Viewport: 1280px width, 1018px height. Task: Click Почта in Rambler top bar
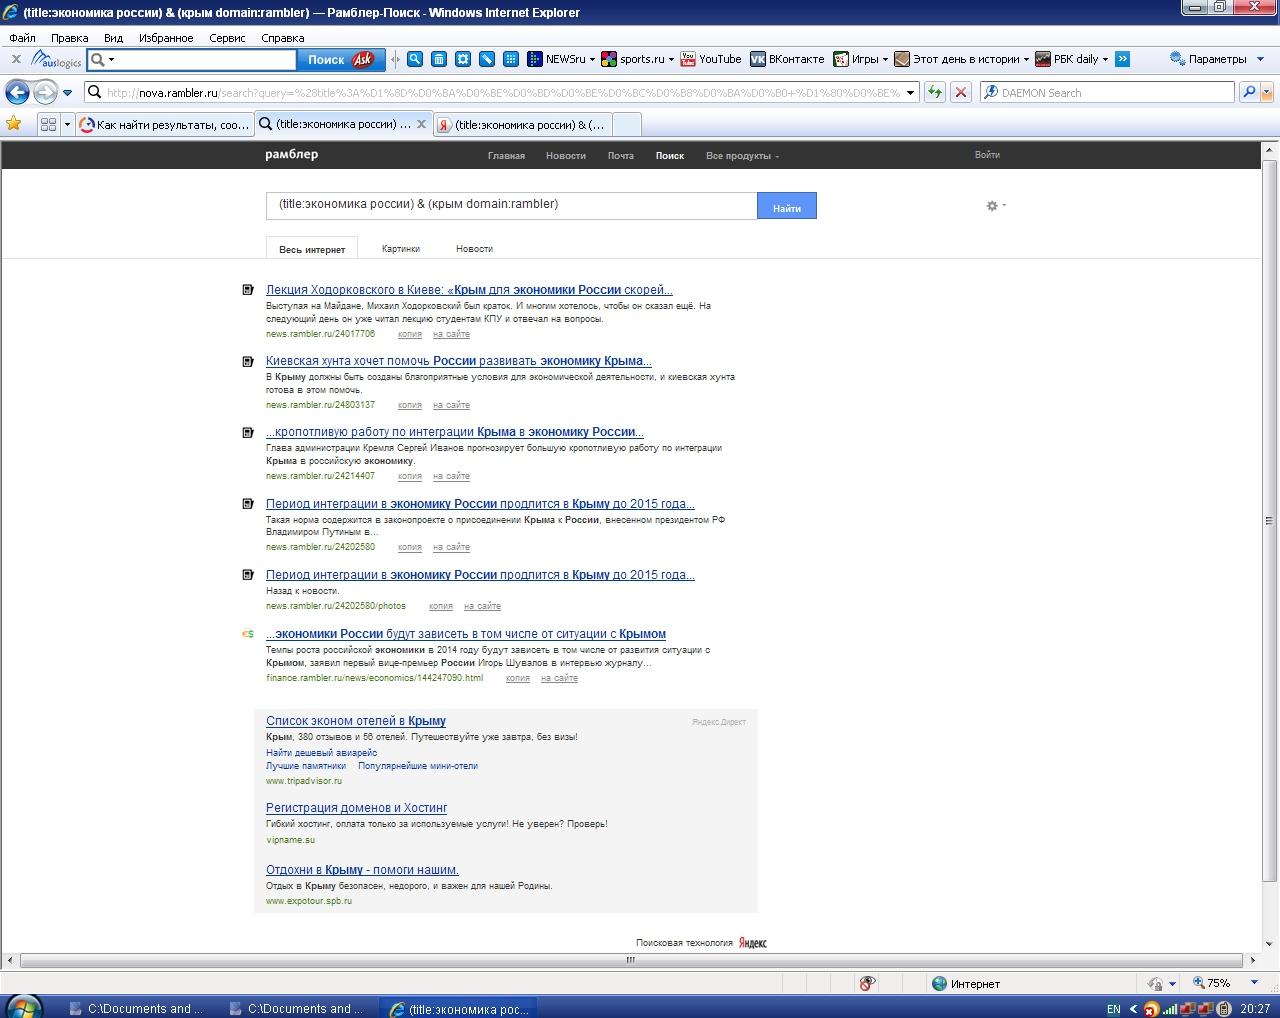[x=620, y=156]
